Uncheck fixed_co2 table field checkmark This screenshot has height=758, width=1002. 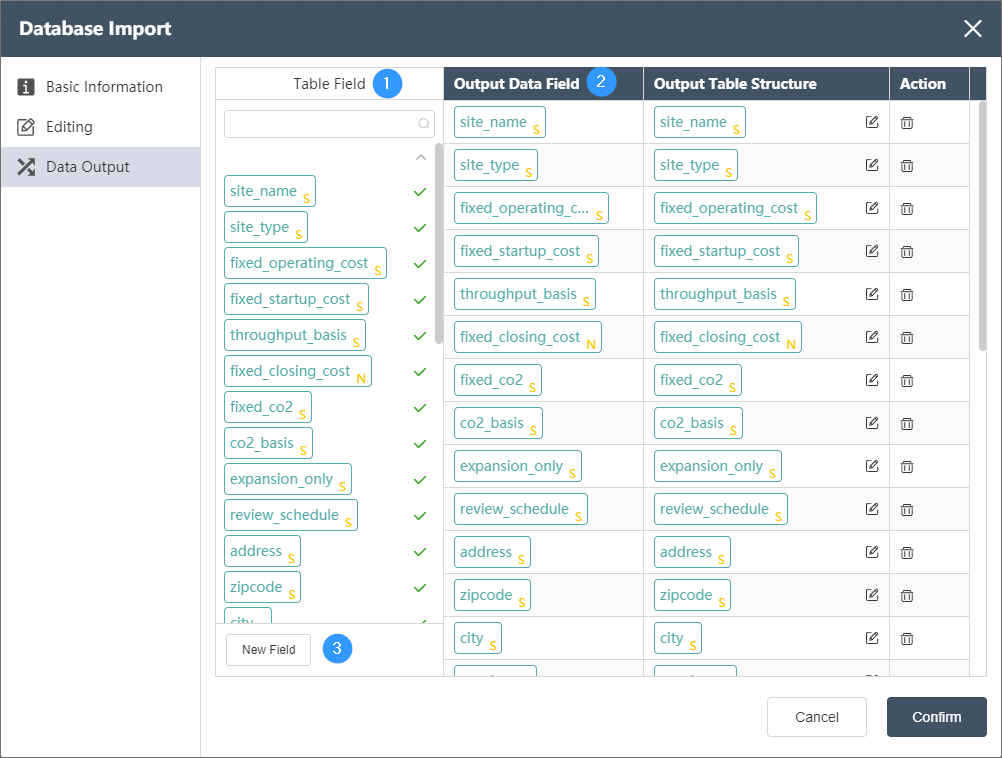(x=420, y=408)
